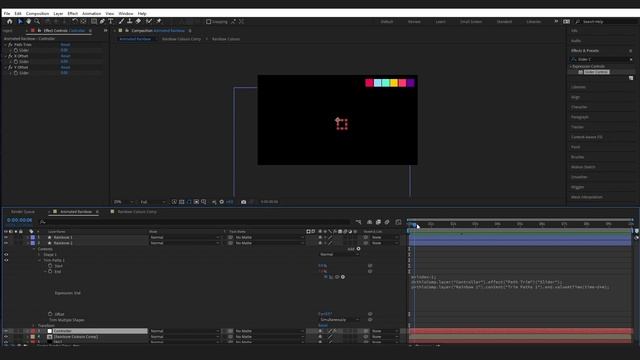The height and width of the screenshot is (360, 640).
Task: Open the Paragraph panel
Action: [580, 117]
